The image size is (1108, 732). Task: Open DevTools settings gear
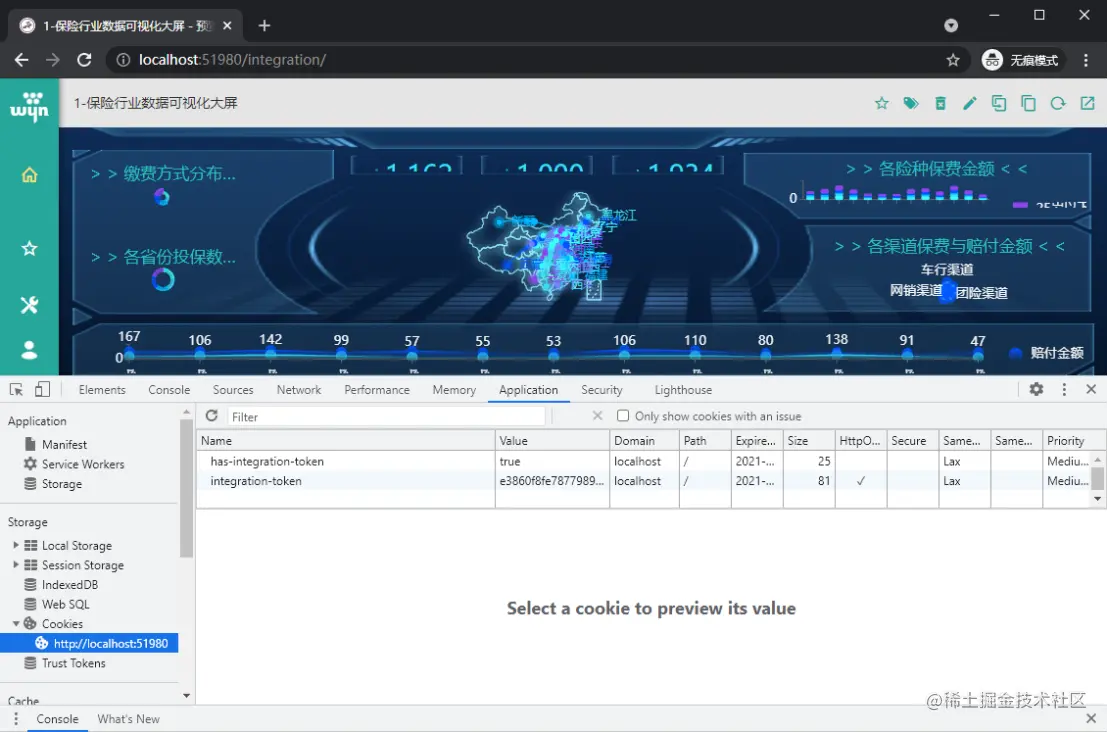(x=1036, y=389)
